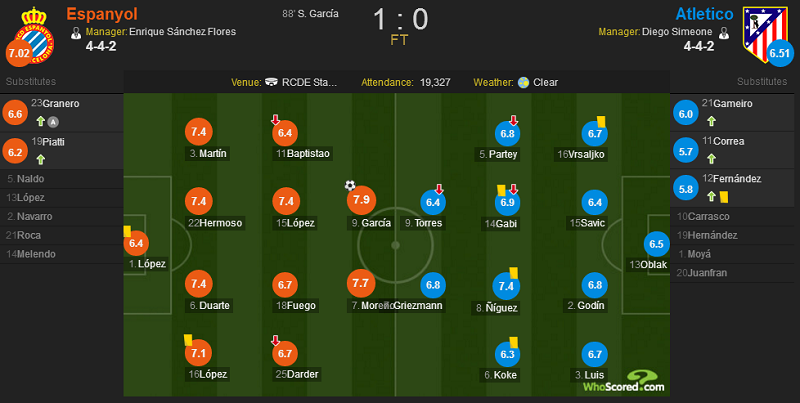Open the Espanyol team name link
The width and height of the screenshot is (800, 403).
pyautogui.click(x=102, y=14)
